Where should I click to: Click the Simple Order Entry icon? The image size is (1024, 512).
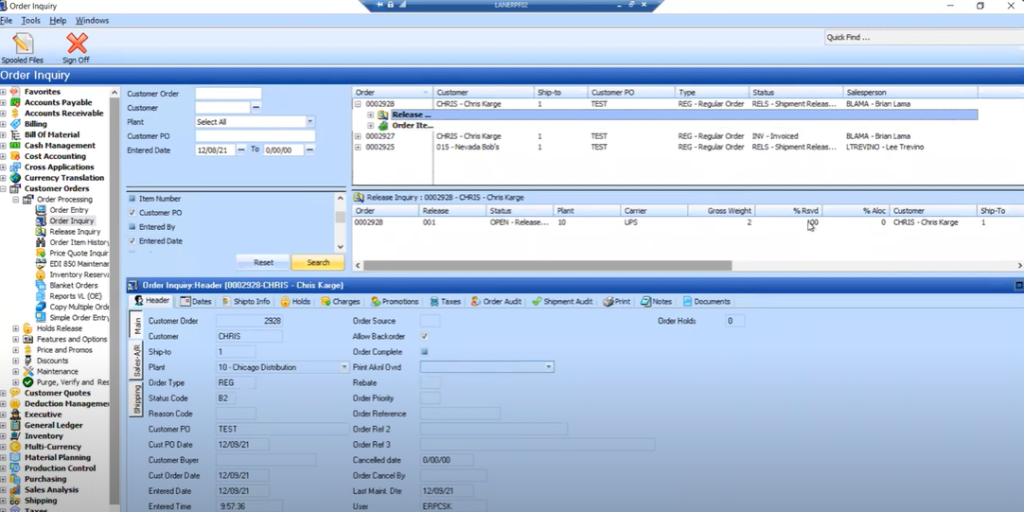tap(40, 317)
